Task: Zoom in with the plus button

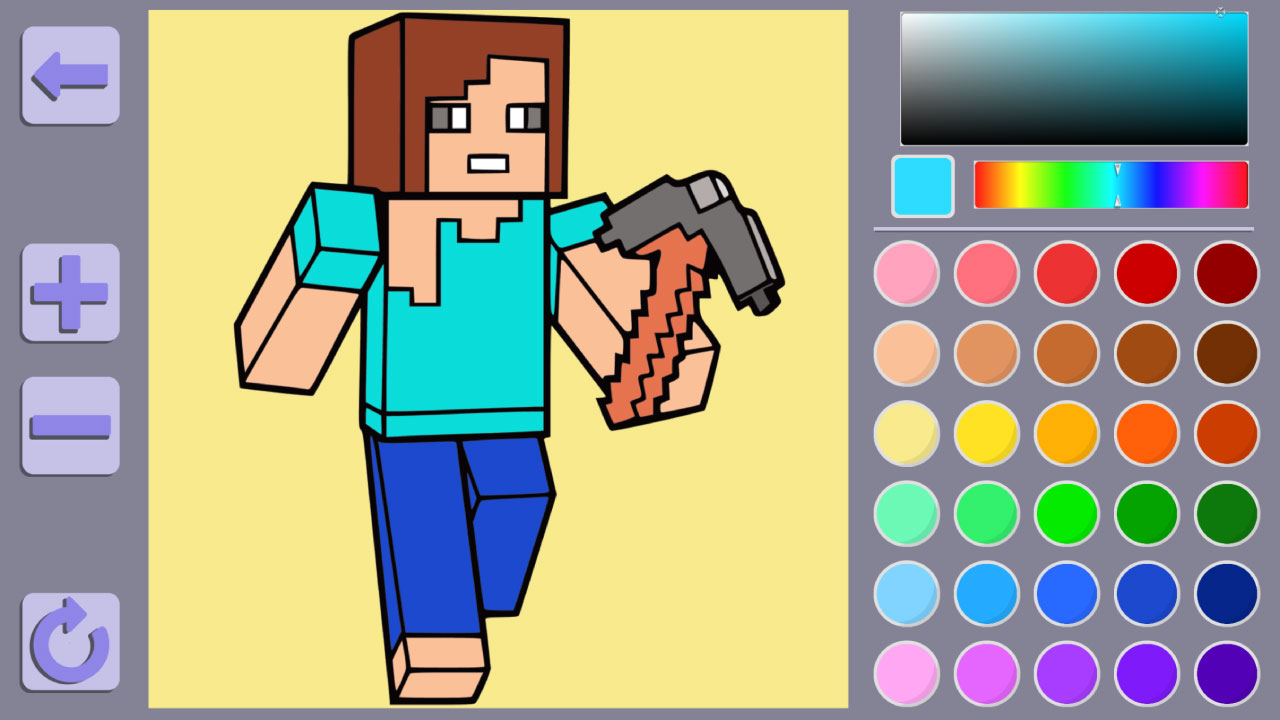Action: [70, 292]
